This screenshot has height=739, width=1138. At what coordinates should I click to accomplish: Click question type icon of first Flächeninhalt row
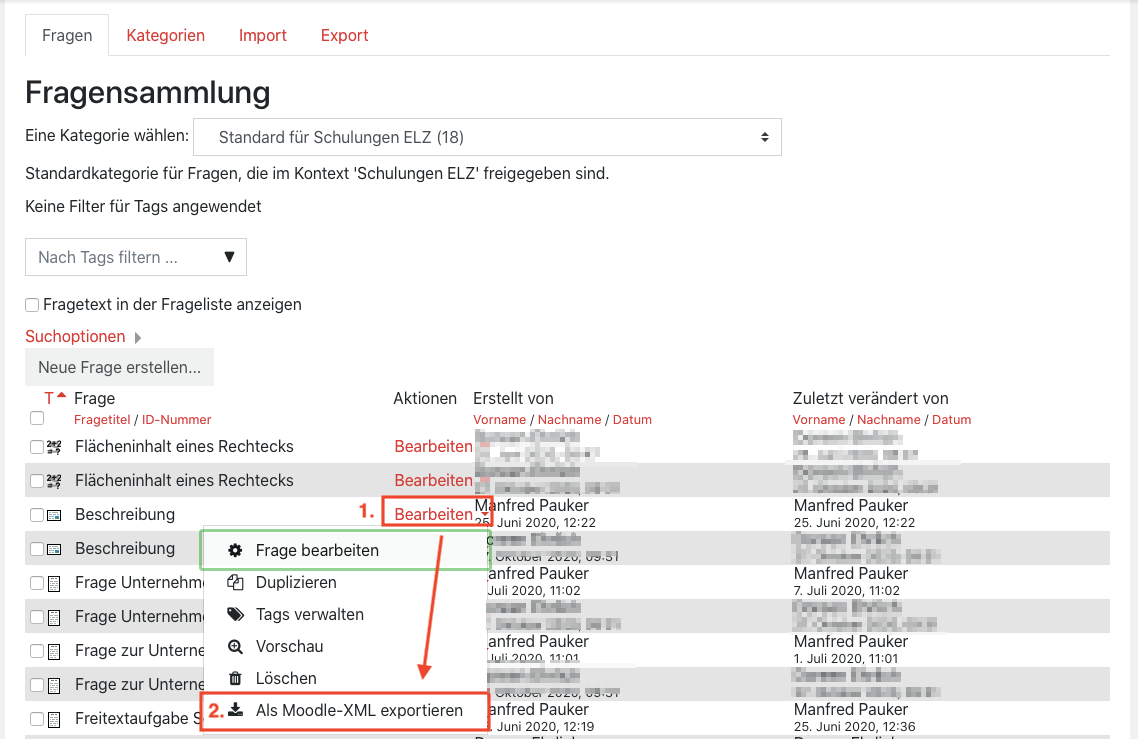(x=54, y=447)
